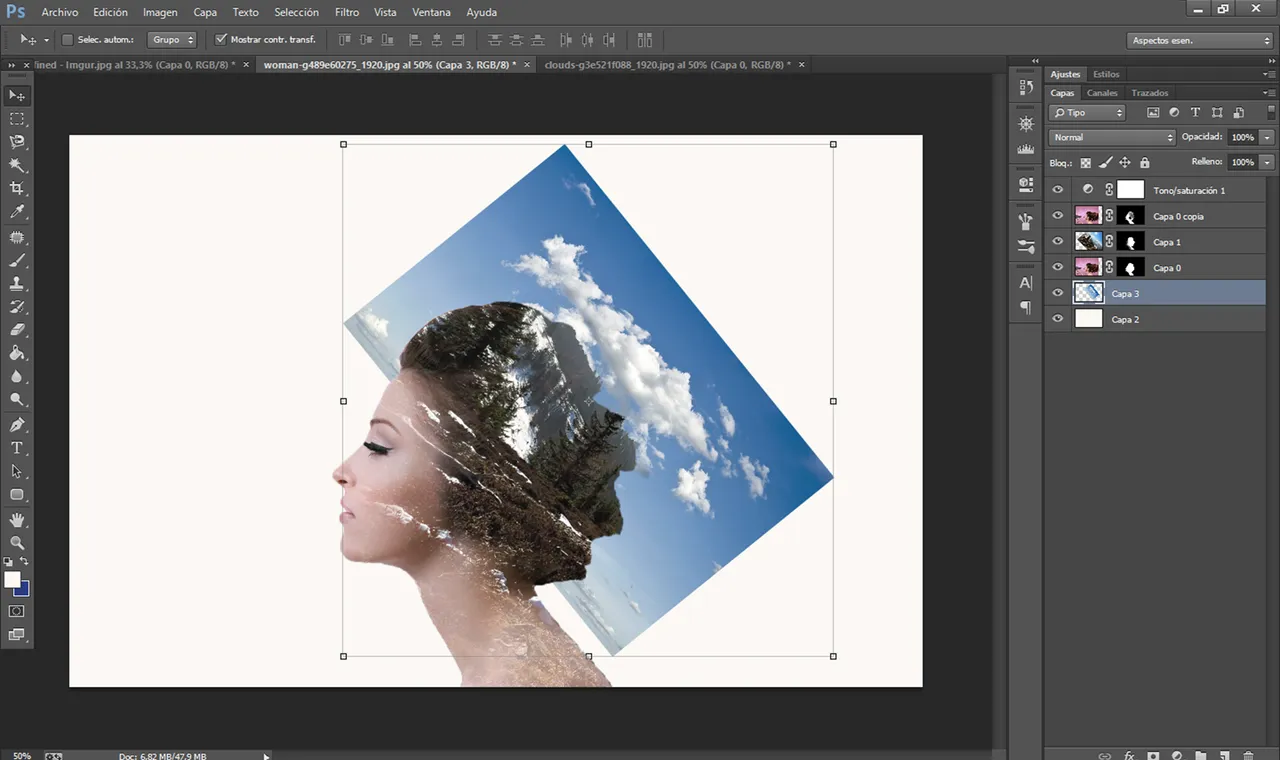Select the Path Selection tool

(x=17, y=471)
